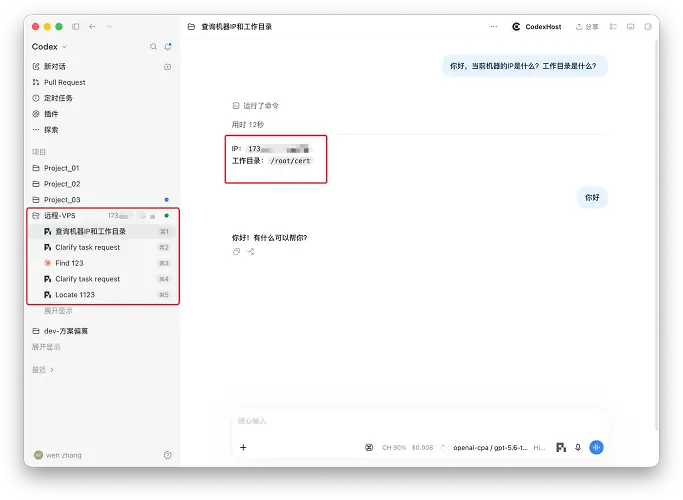683x500 pixels.
Task: Start a new chat via 新对话
Action: click(x=55, y=66)
